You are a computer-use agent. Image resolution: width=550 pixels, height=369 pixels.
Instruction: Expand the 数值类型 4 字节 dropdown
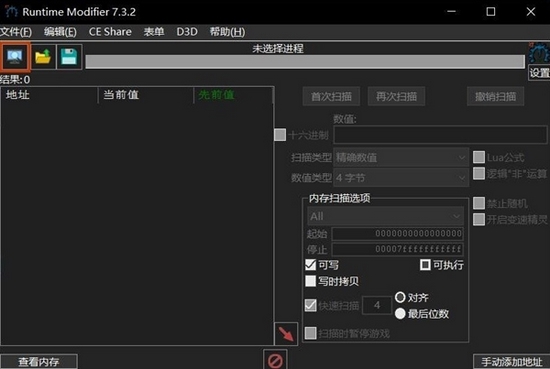401,178
